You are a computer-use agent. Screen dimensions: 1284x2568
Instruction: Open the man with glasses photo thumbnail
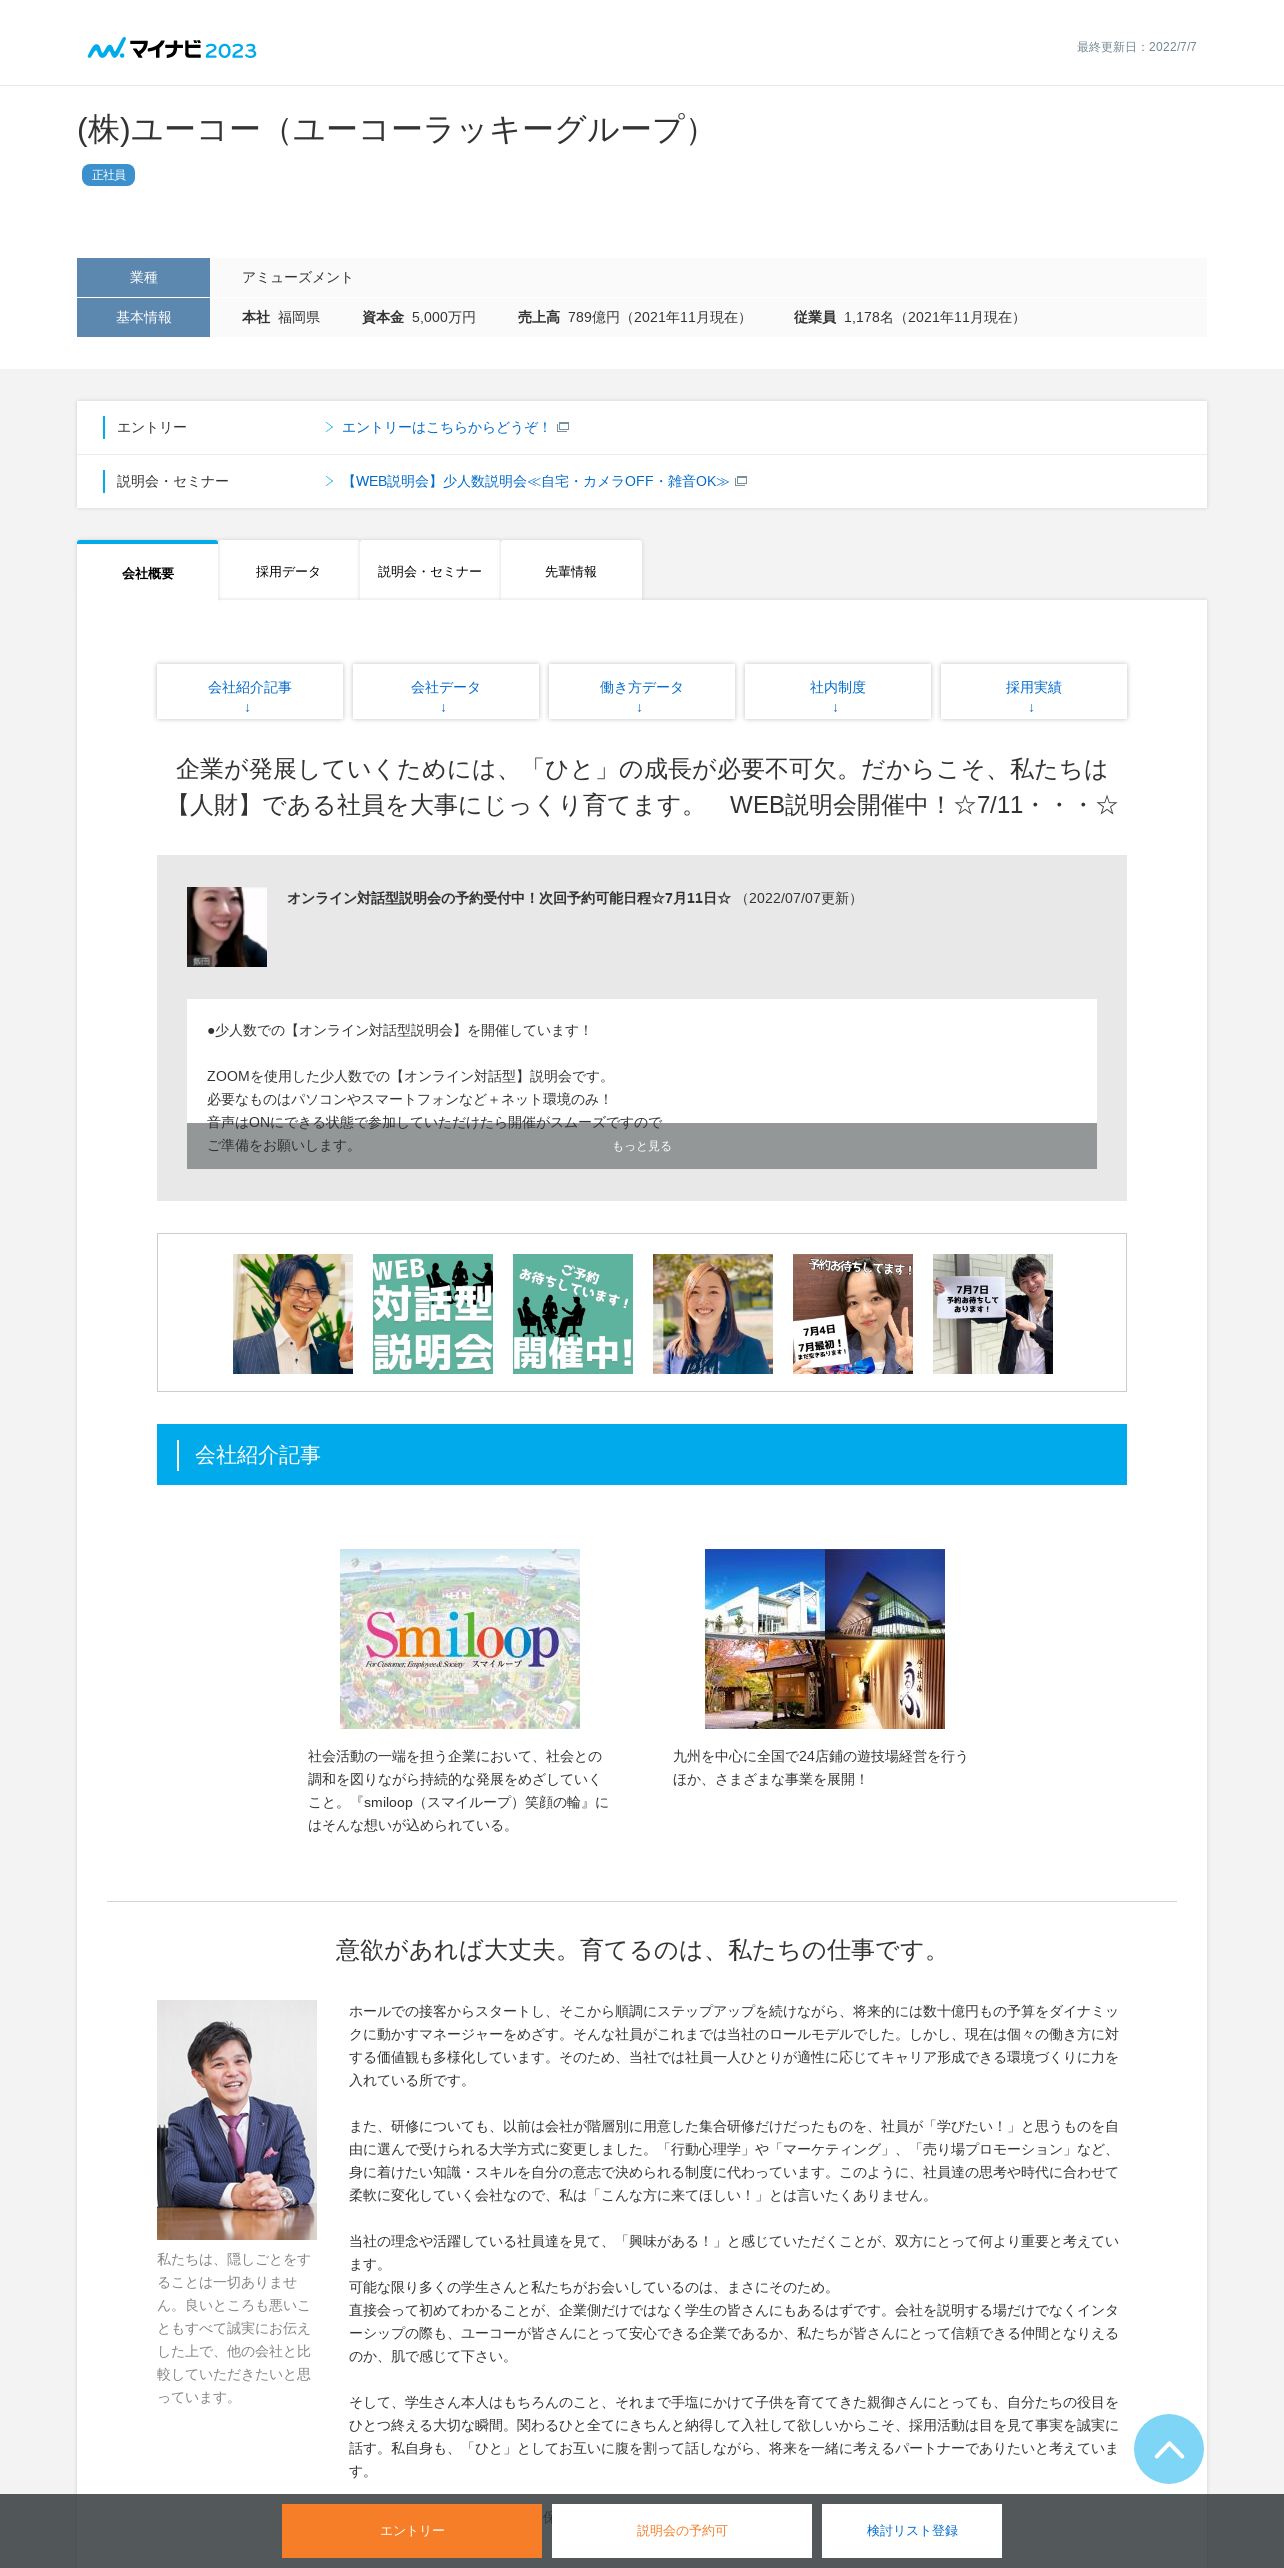pyautogui.click(x=293, y=1314)
